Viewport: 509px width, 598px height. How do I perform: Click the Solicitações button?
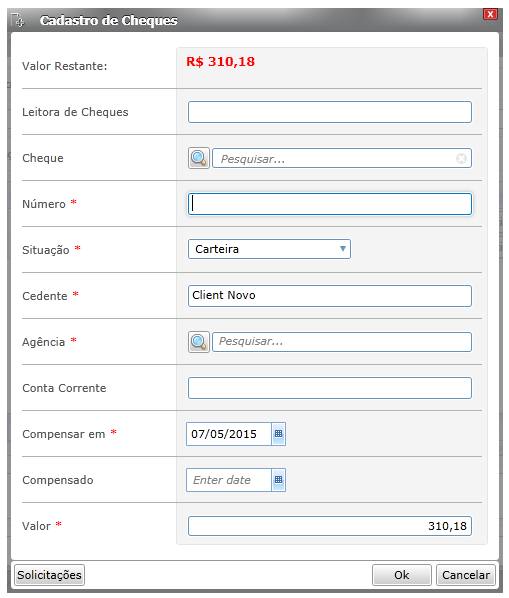click(x=50, y=575)
